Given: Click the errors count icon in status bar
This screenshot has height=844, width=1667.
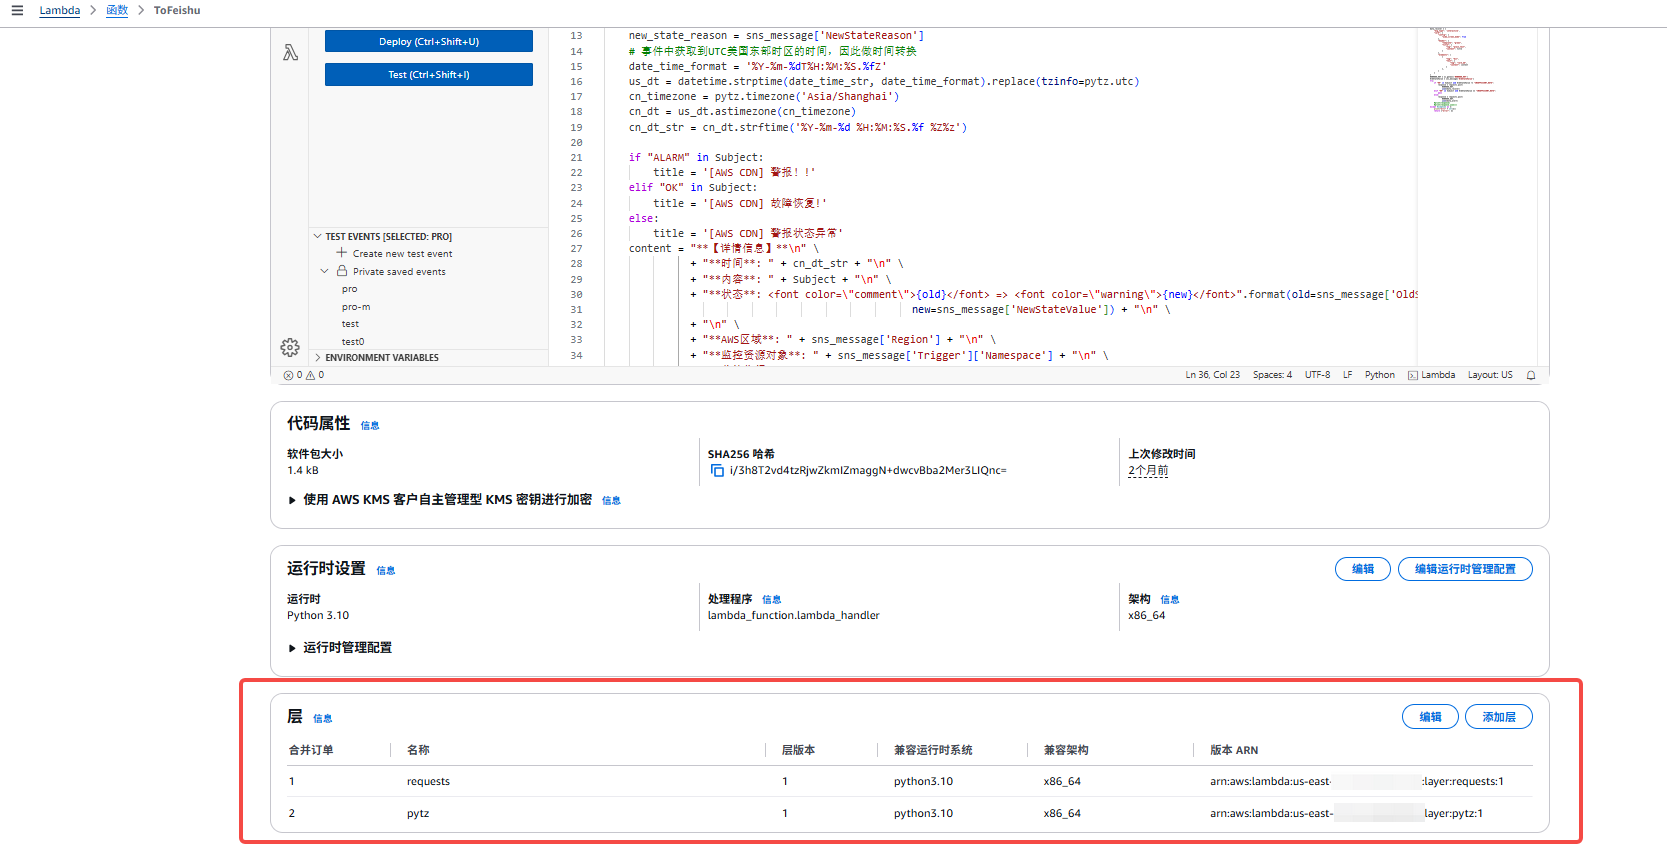Looking at the screenshot, I should pyautogui.click(x=288, y=375).
